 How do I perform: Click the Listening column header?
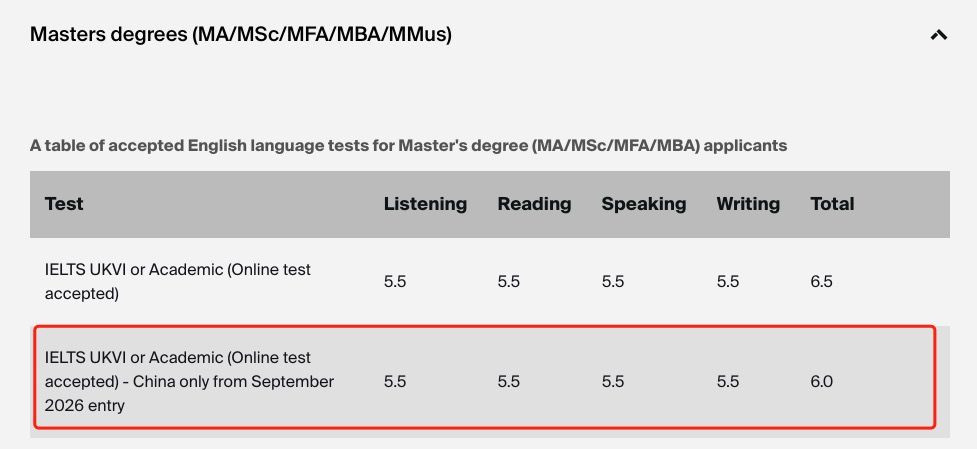point(425,204)
